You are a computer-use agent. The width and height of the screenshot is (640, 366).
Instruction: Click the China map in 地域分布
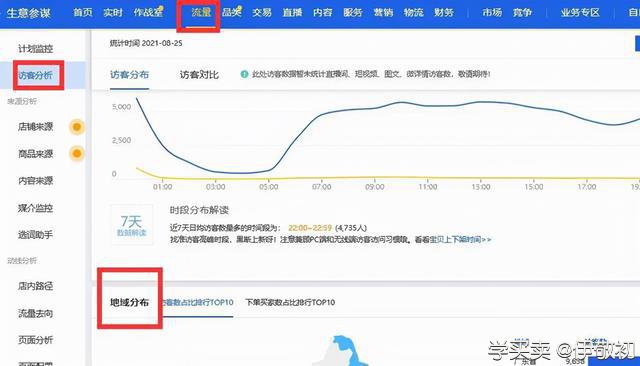341,350
